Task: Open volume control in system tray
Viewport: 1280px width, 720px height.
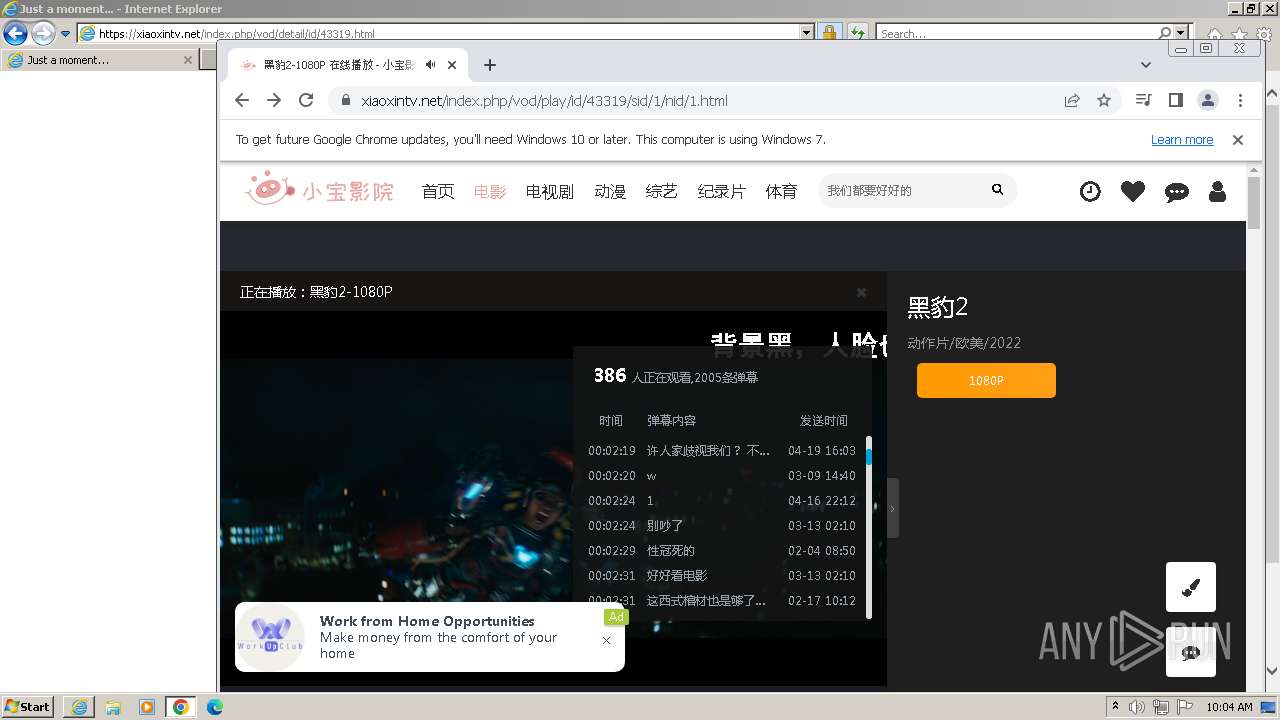Action: pyautogui.click(x=1137, y=707)
